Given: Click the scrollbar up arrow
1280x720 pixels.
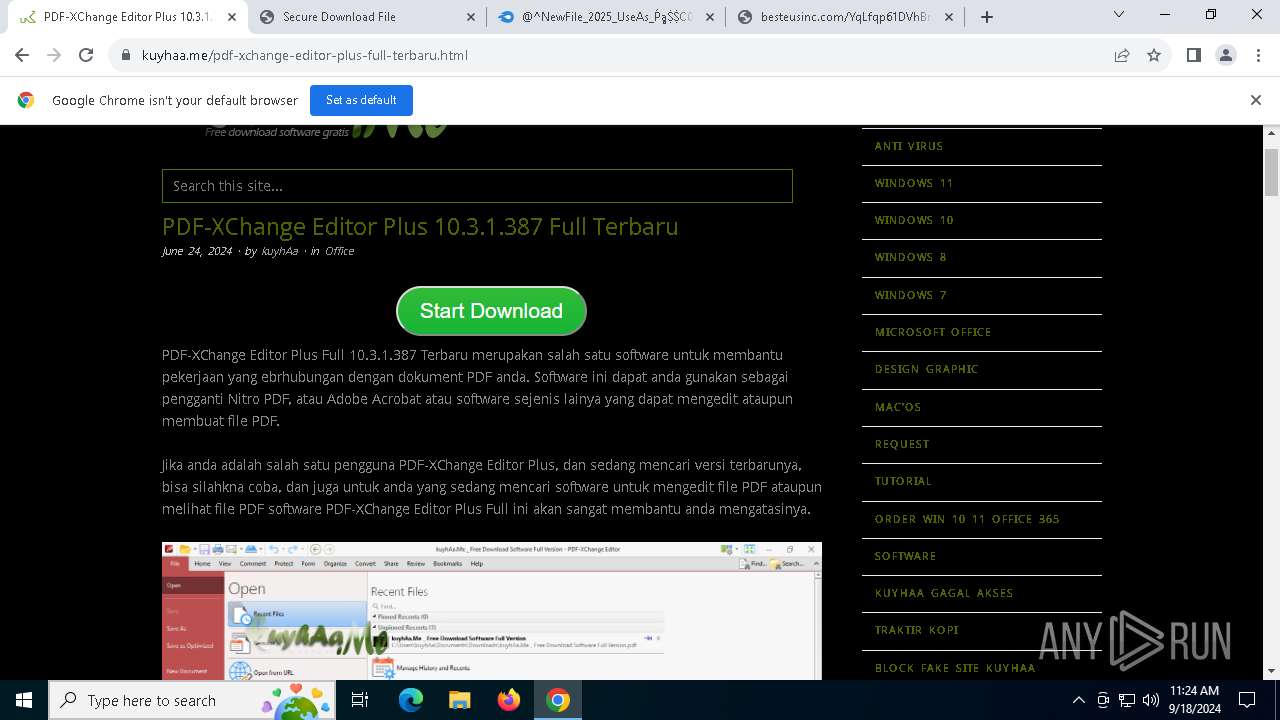Looking at the screenshot, I should tap(1272, 132).
